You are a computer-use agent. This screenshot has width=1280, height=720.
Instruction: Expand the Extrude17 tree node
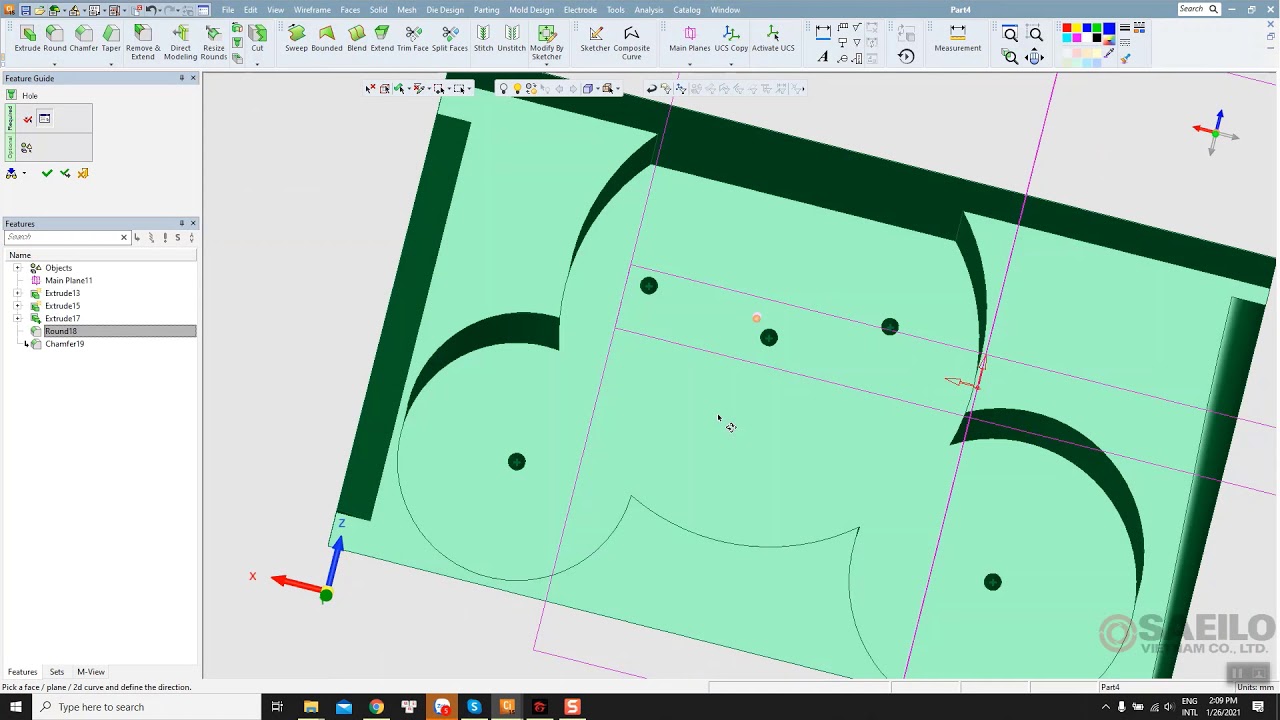pos(17,318)
